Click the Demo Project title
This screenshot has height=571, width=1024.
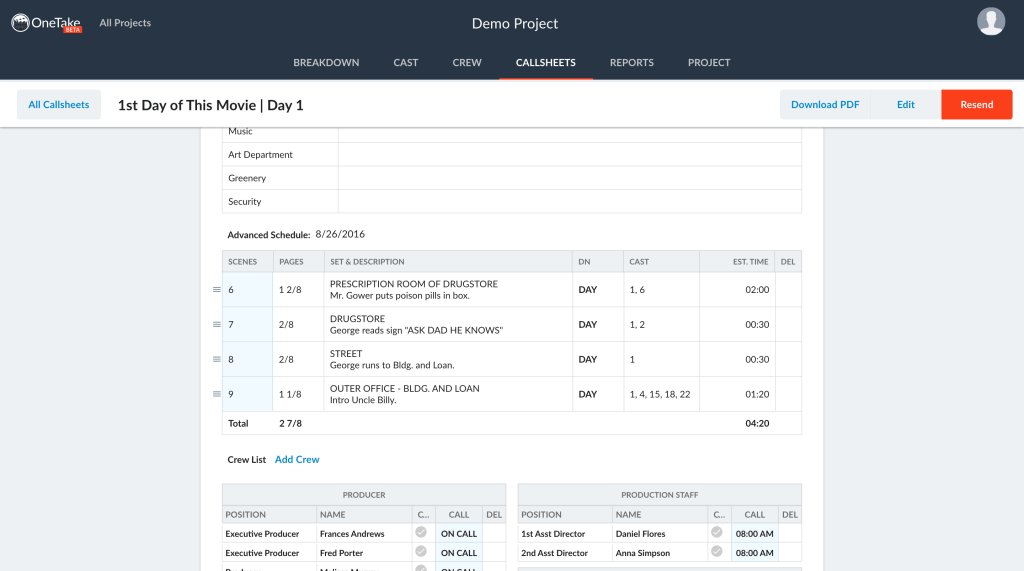coord(515,24)
